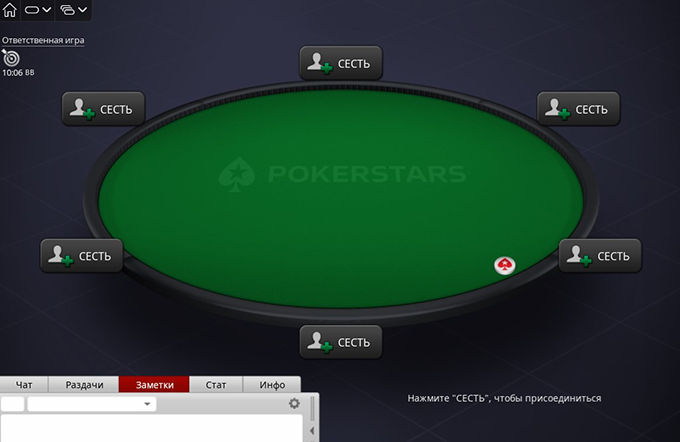Switch to the Чат tab
Viewport: 680px width, 442px height.
pyautogui.click(x=24, y=385)
